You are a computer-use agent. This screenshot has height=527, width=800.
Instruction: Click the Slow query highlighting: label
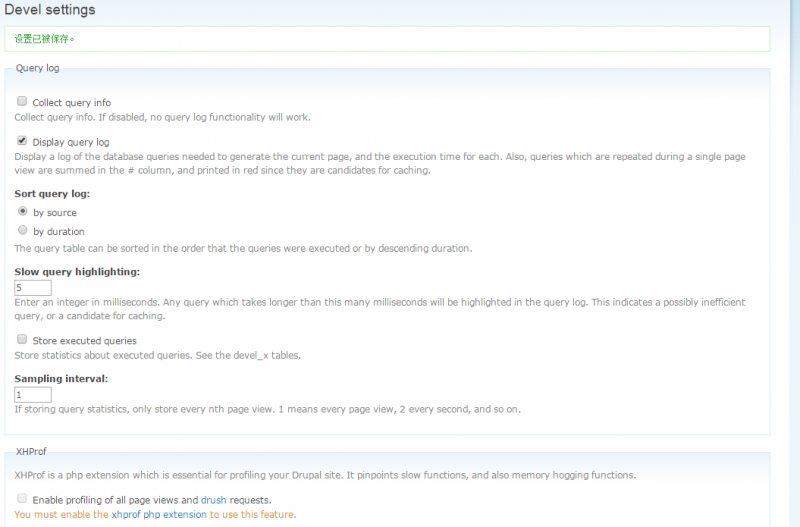pos(77,272)
